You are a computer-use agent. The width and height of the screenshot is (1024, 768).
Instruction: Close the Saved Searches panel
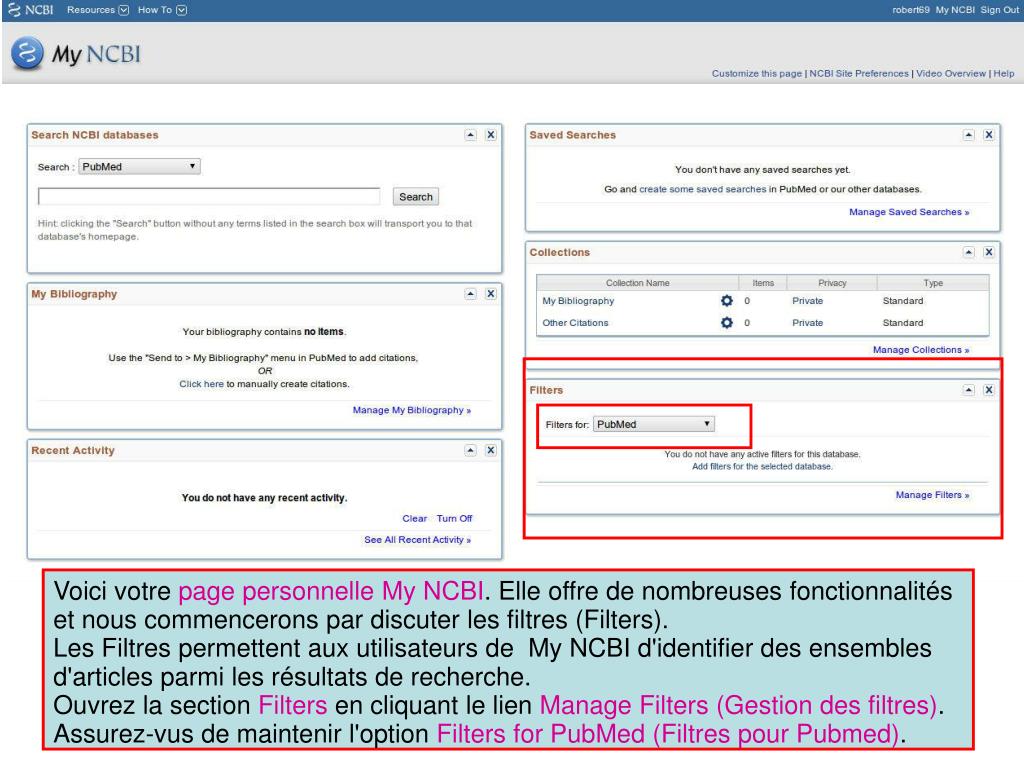989,135
